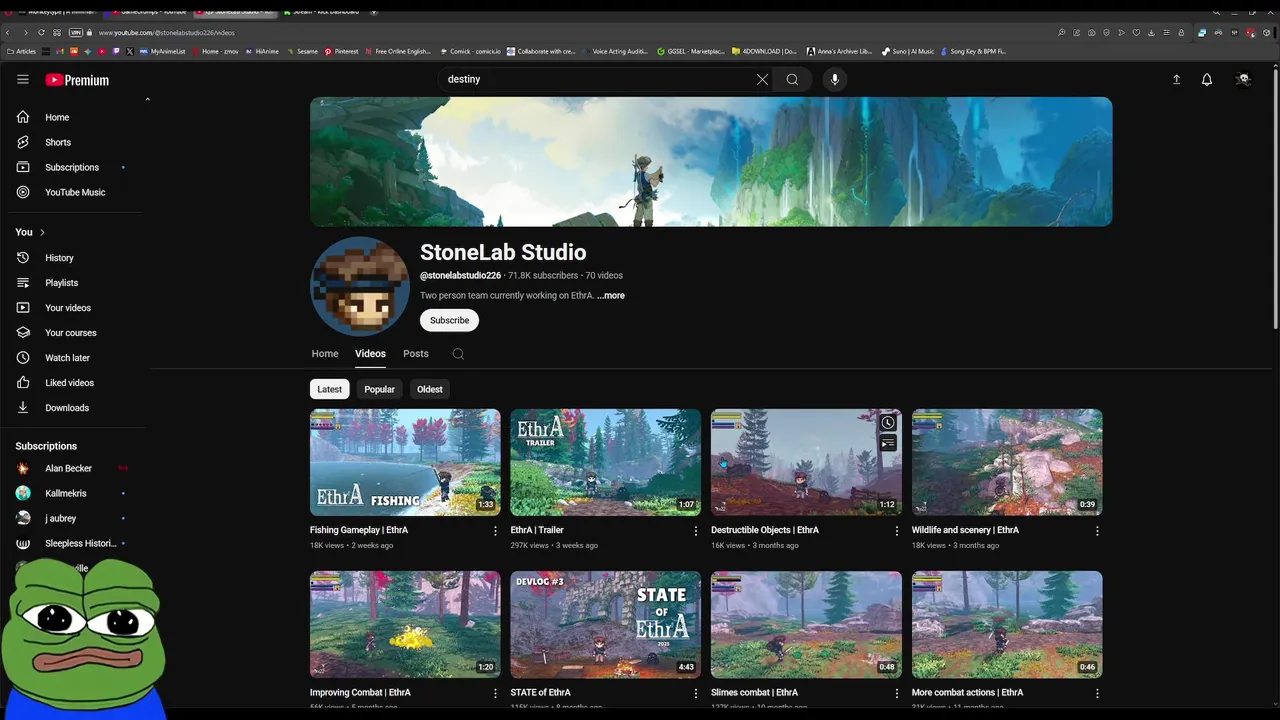Open options for Destructible Objects video
Image resolution: width=1280 pixels, height=720 pixels.
[x=896, y=531]
